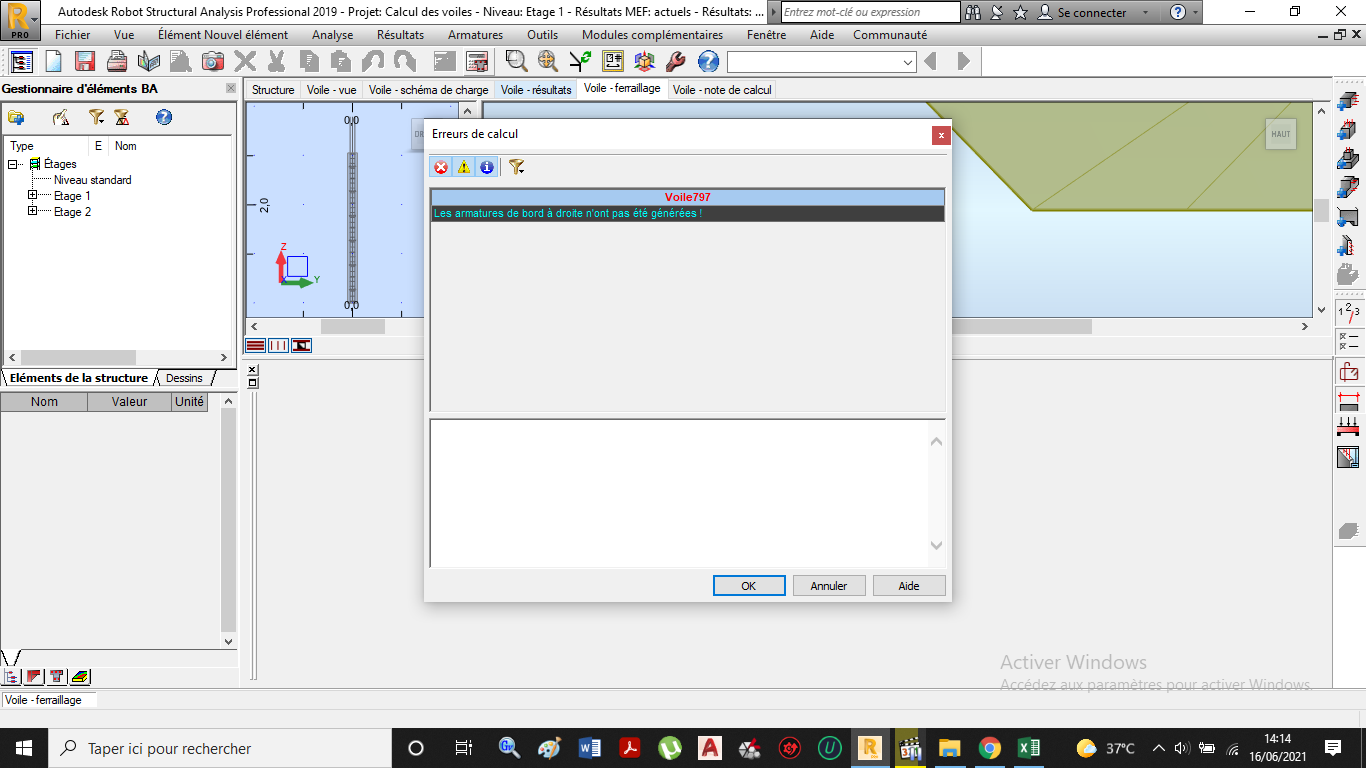Open the Modules complémentaires menu
Screen dimensions: 1366x768
(652, 35)
